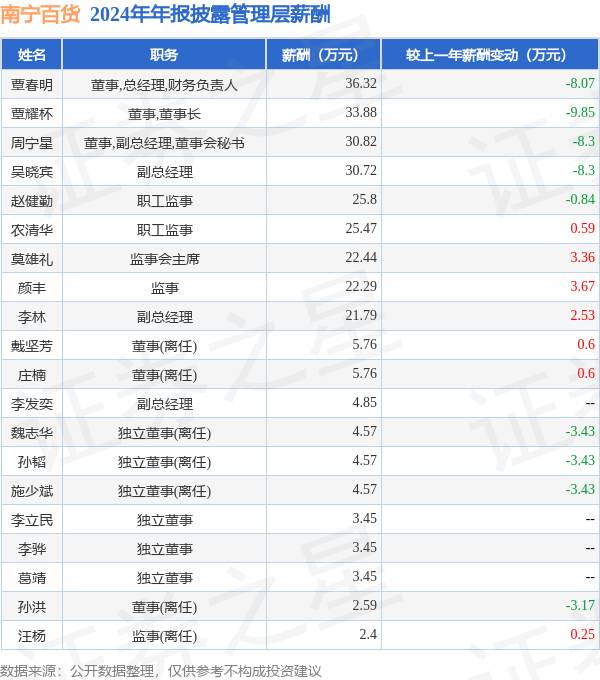Select the name 吴晓宾
This screenshot has height=680, width=600.
32,172
